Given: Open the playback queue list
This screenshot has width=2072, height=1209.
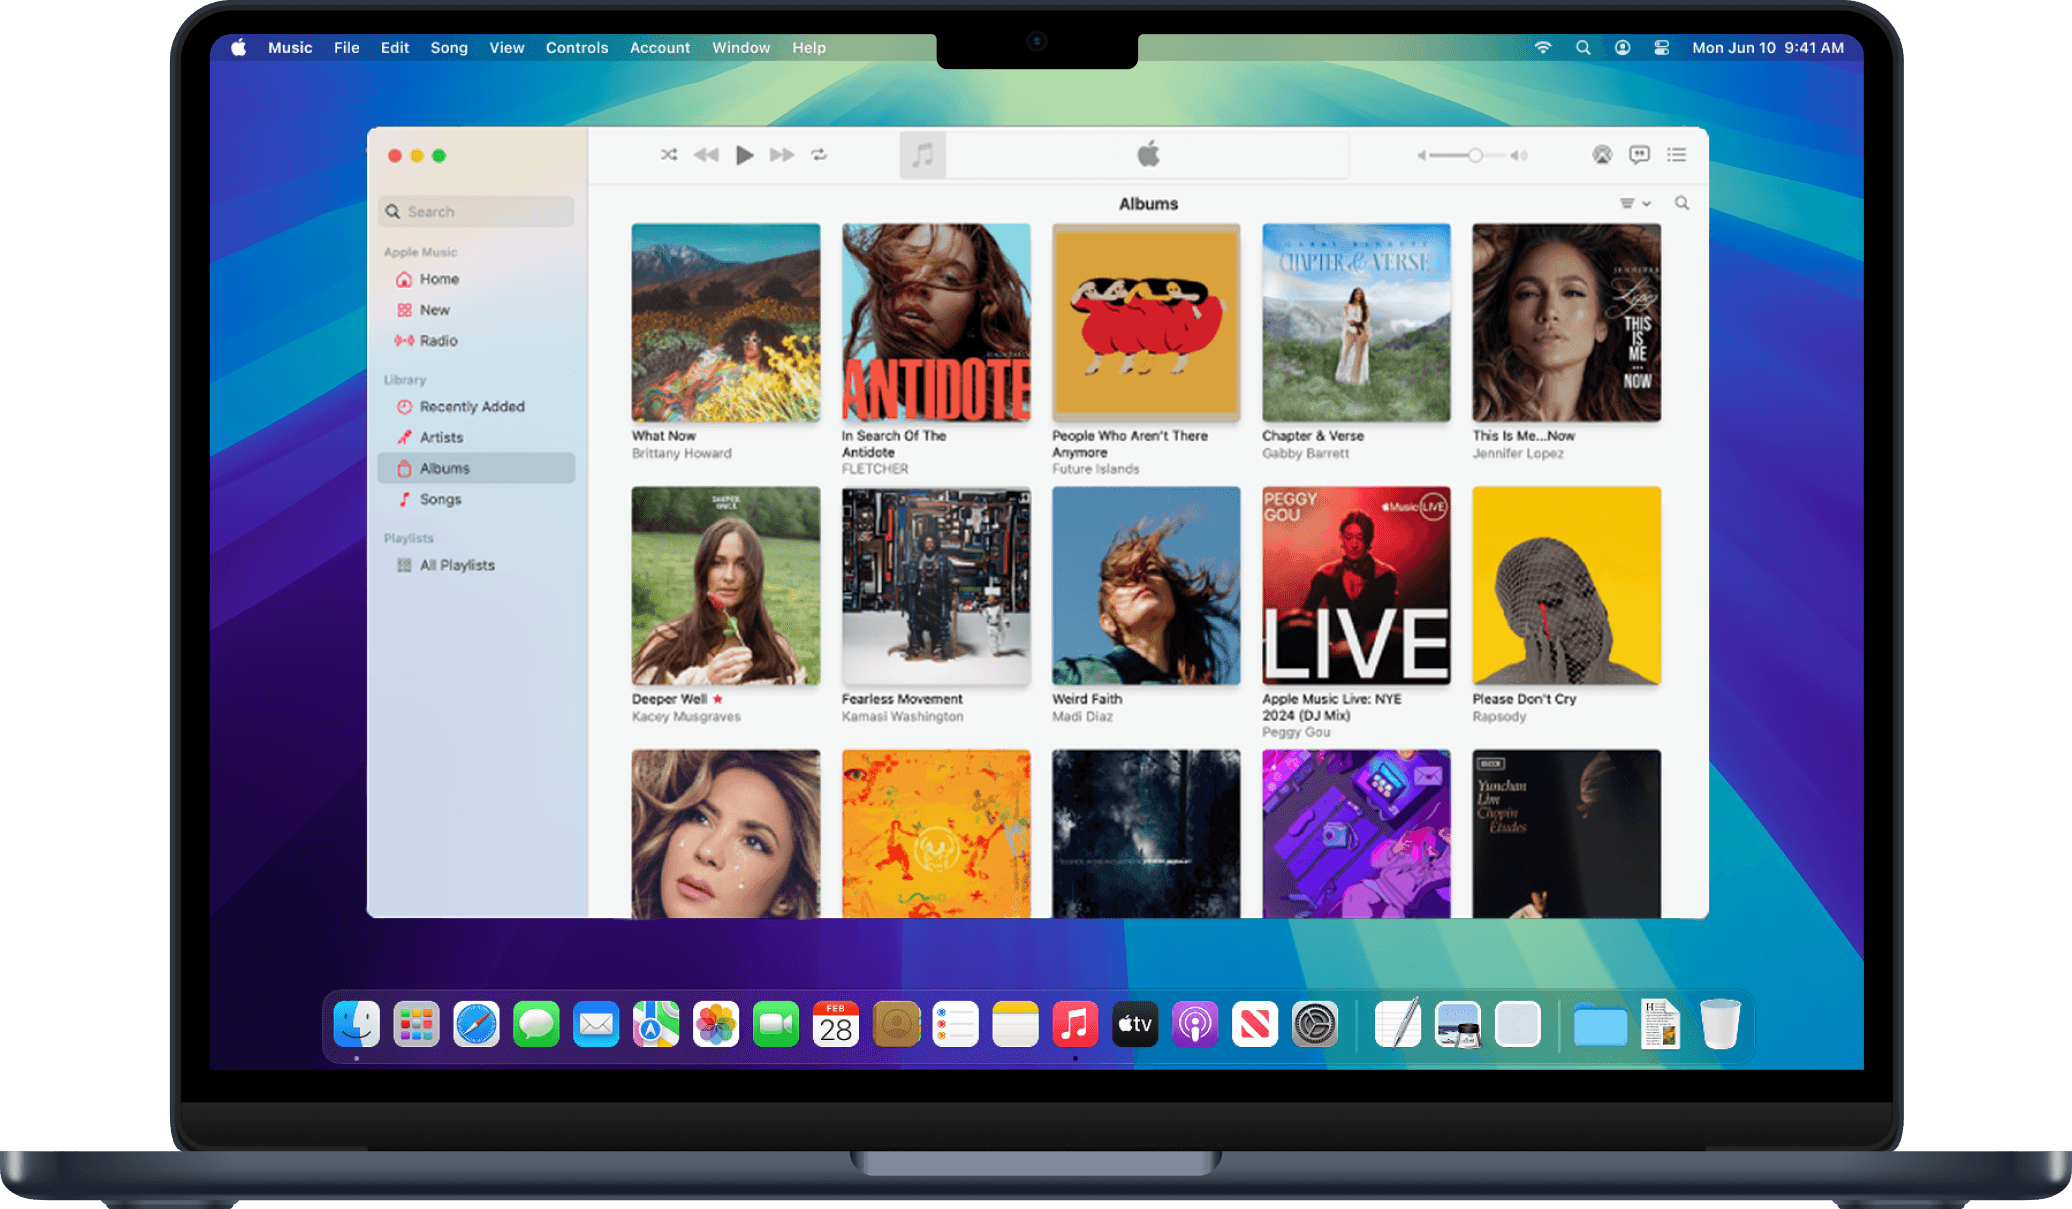Looking at the screenshot, I should pos(1676,155).
